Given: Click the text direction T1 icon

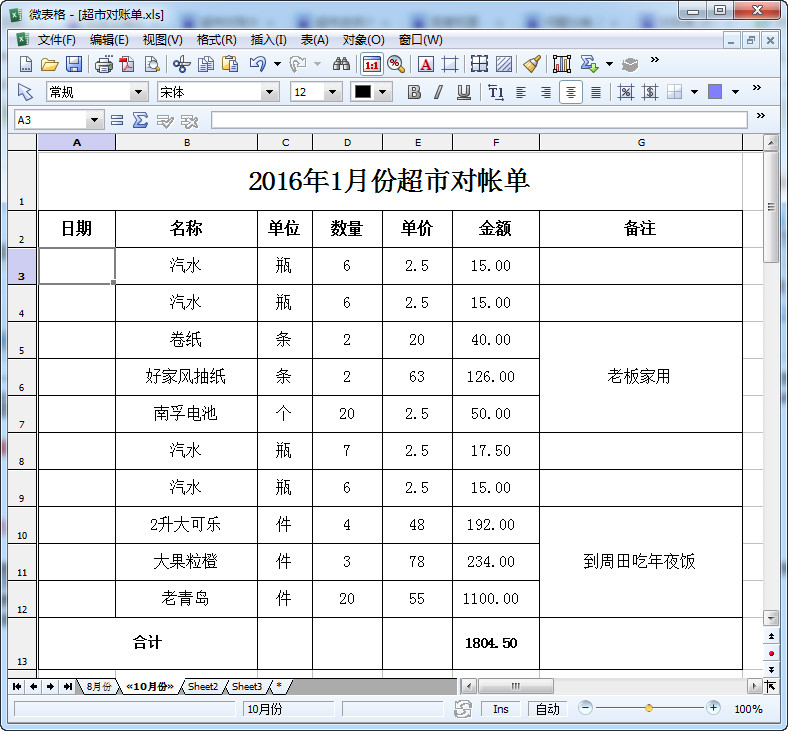Looking at the screenshot, I should 496,92.
